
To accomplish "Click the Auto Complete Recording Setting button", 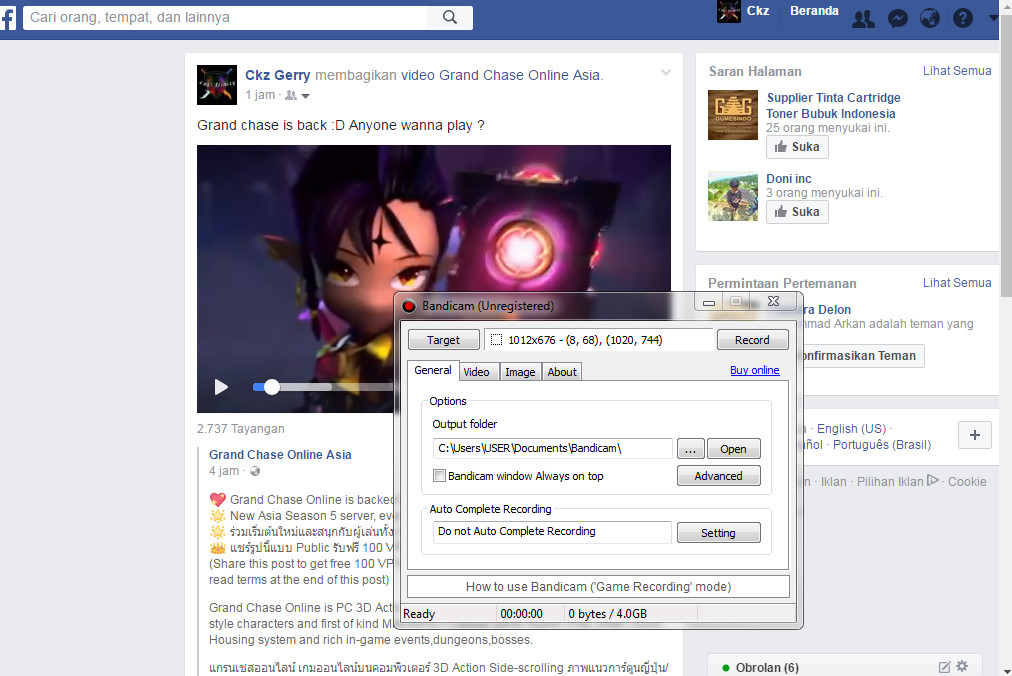I will coord(718,533).
